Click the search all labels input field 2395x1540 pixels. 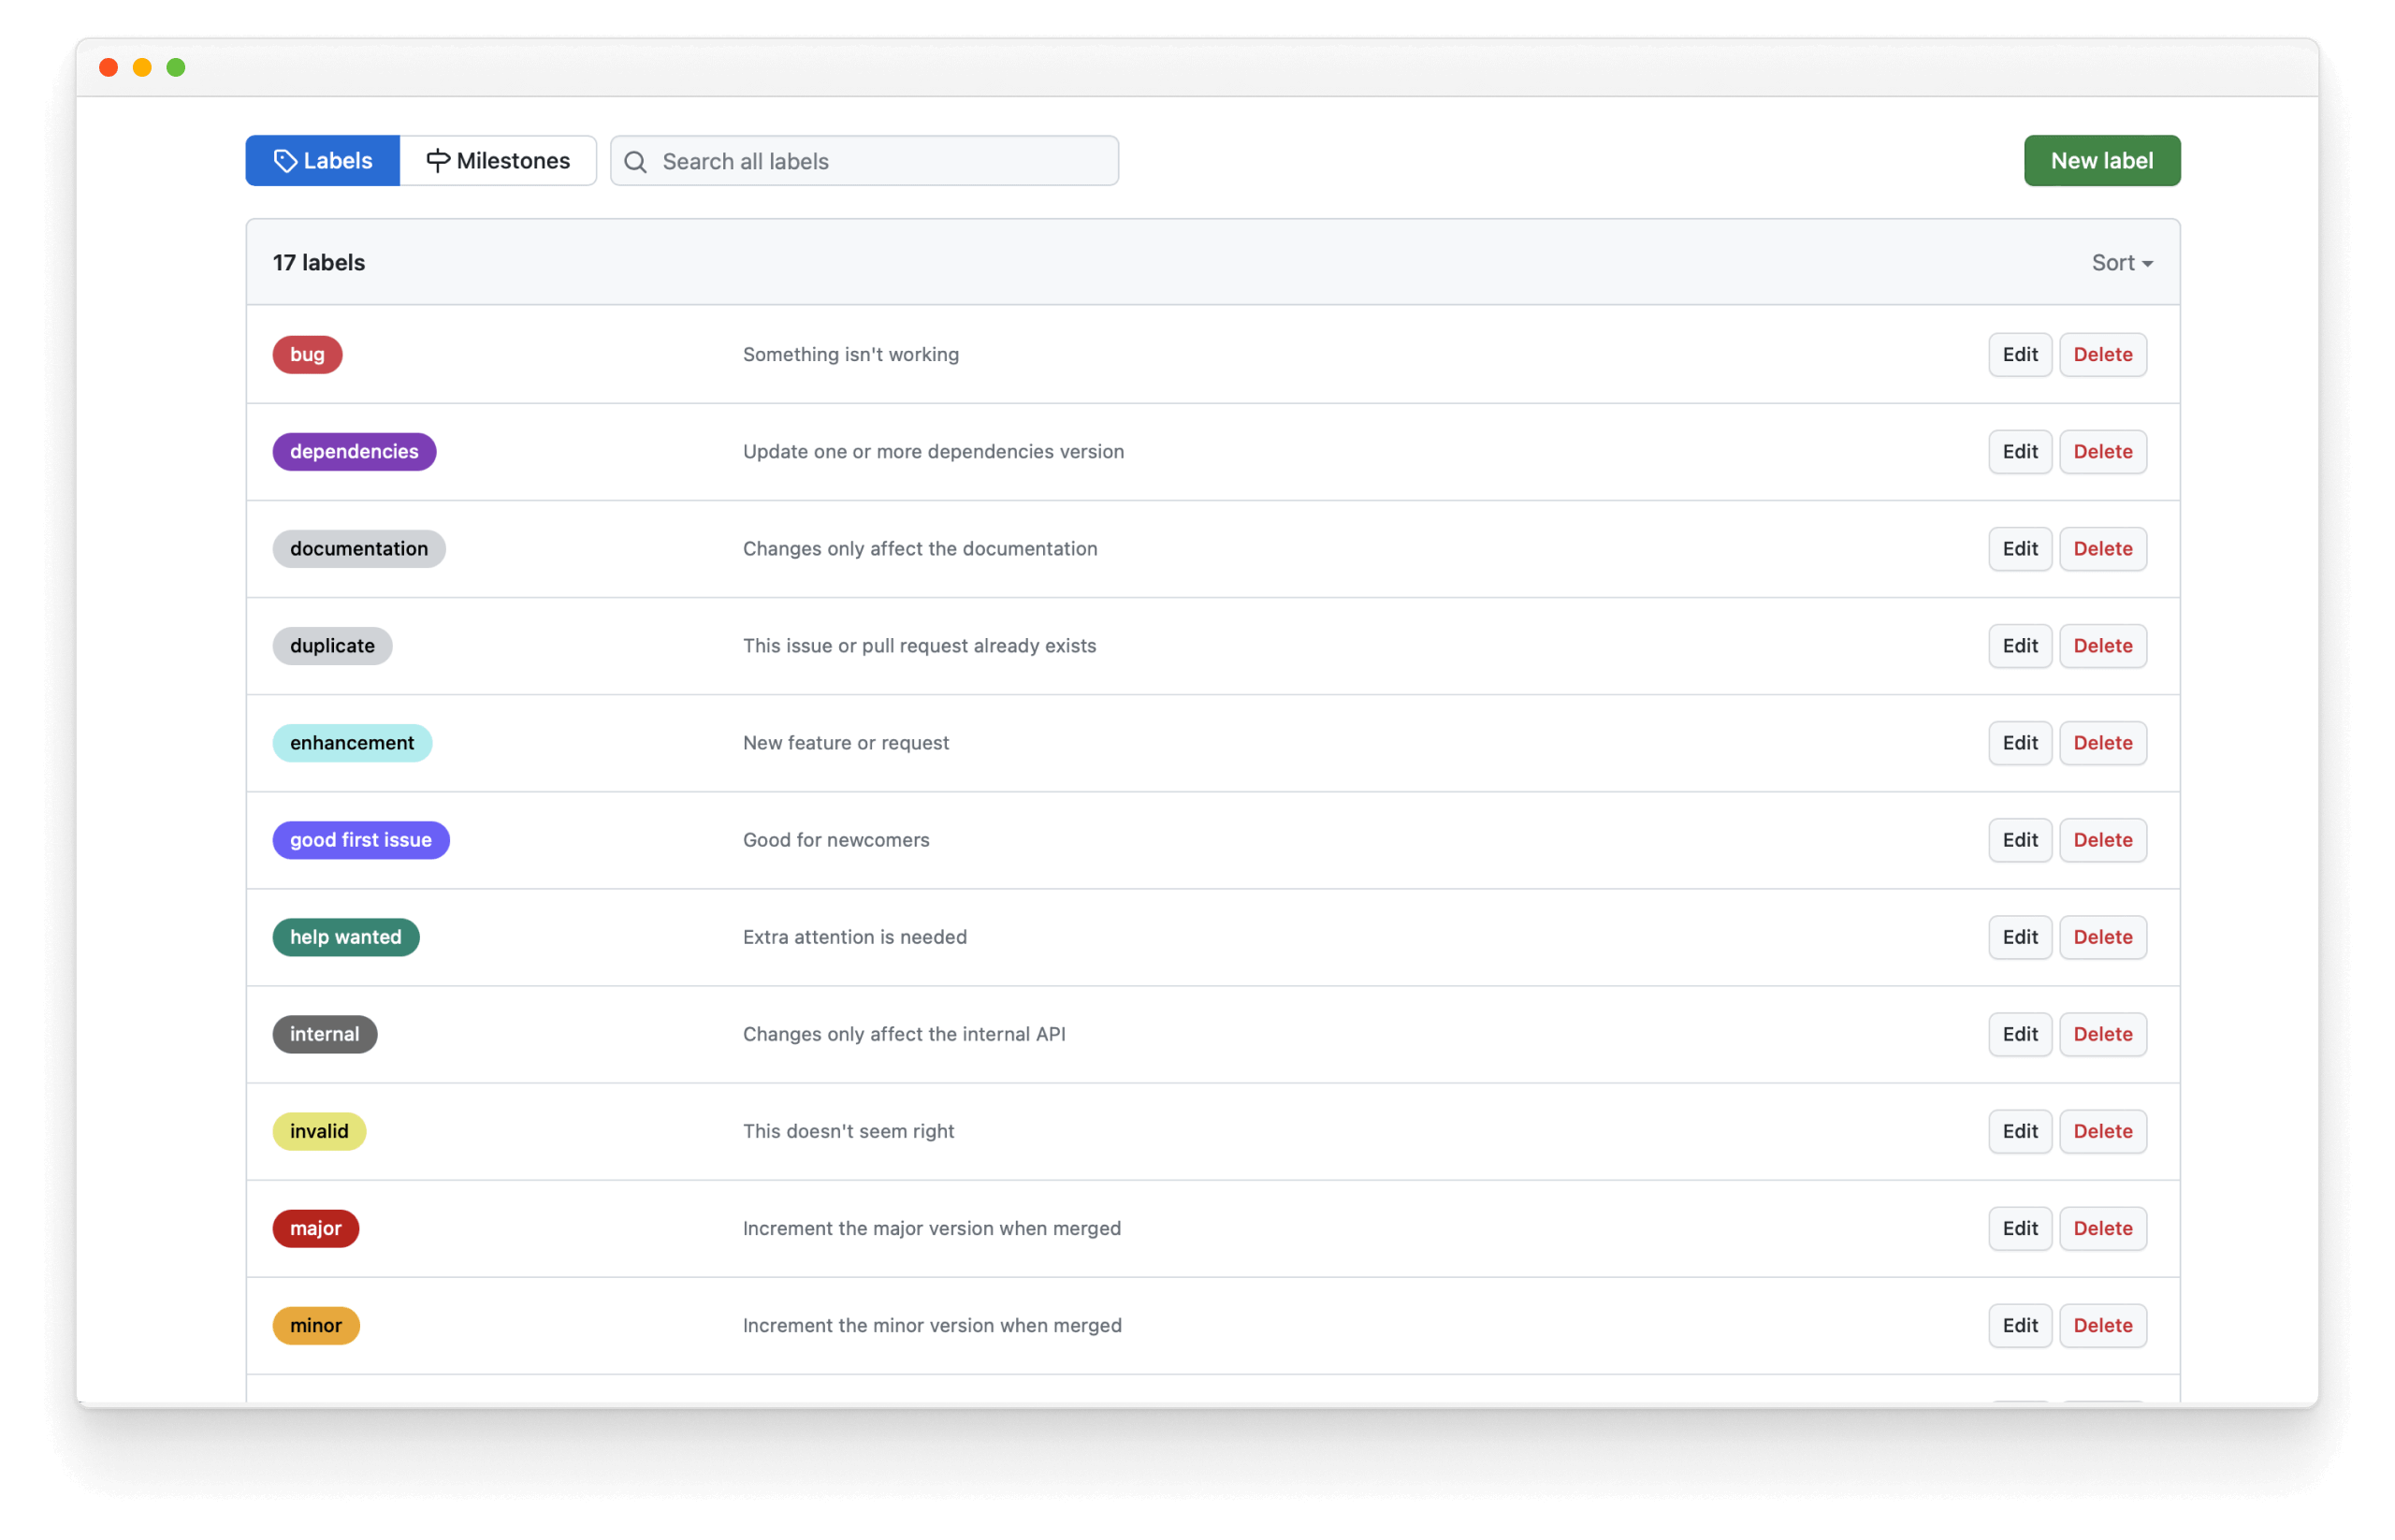point(863,161)
